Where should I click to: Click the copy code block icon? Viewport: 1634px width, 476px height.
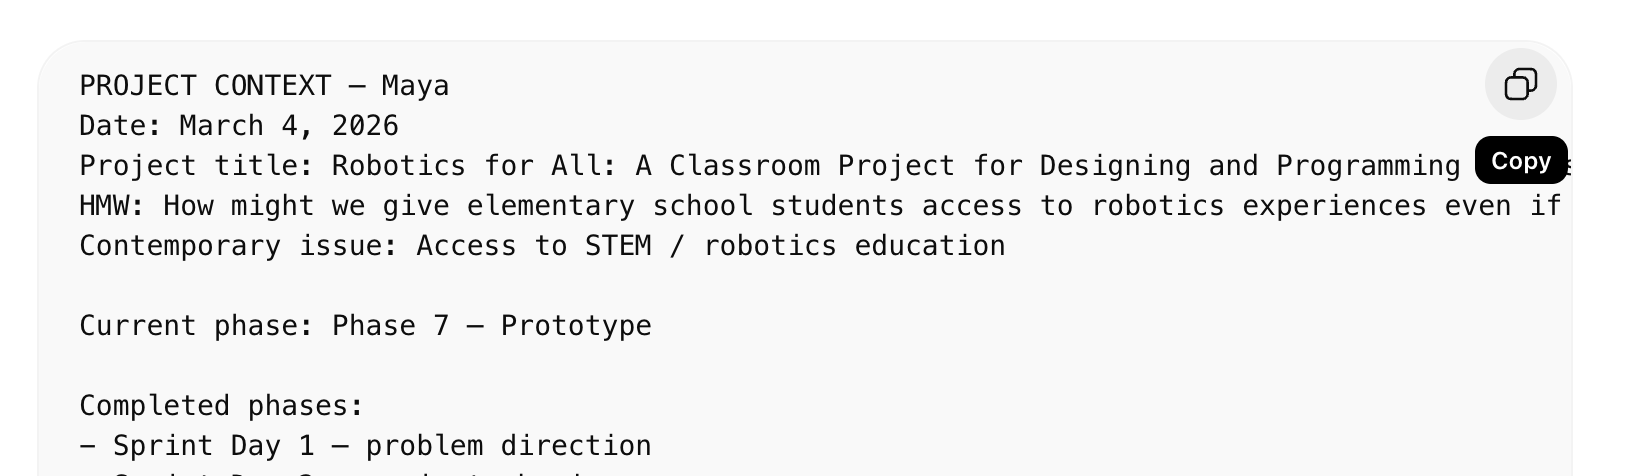tap(1520, 84)
